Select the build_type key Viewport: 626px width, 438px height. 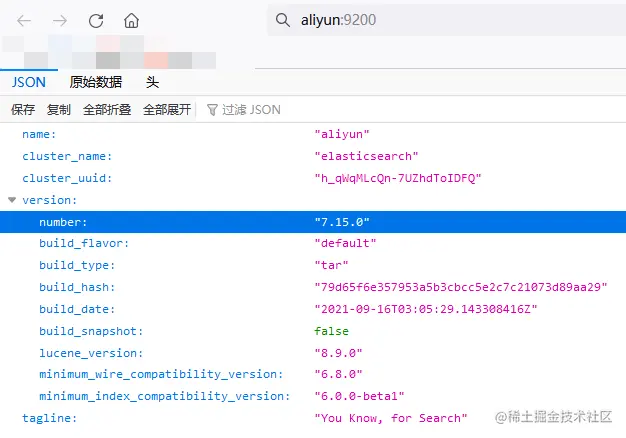77,265
